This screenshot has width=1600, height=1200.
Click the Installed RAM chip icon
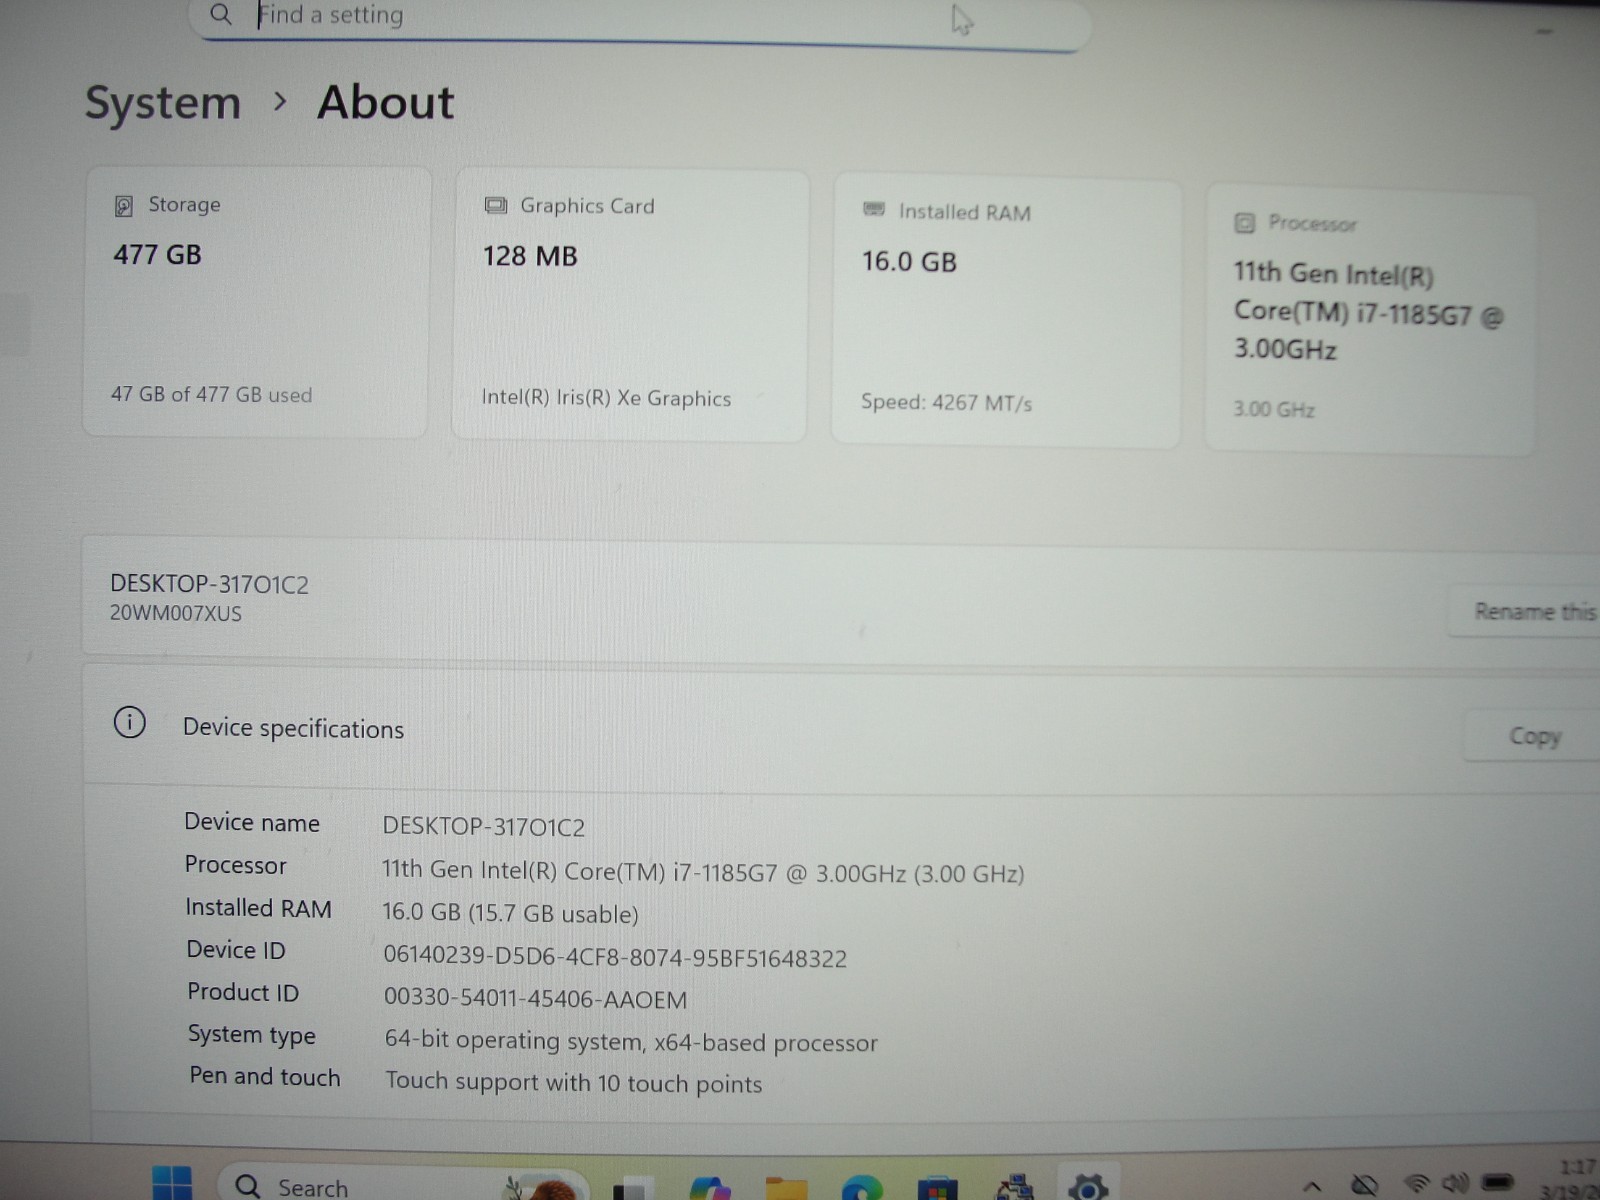coord(874,209)
